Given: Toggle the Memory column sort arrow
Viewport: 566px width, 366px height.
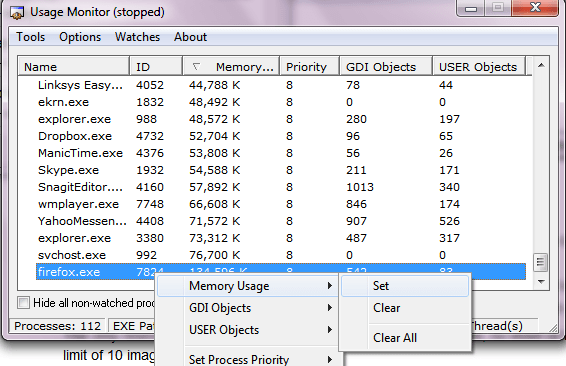Looking at the screenshot, I should pyautogui.click(x=196, y=67).
